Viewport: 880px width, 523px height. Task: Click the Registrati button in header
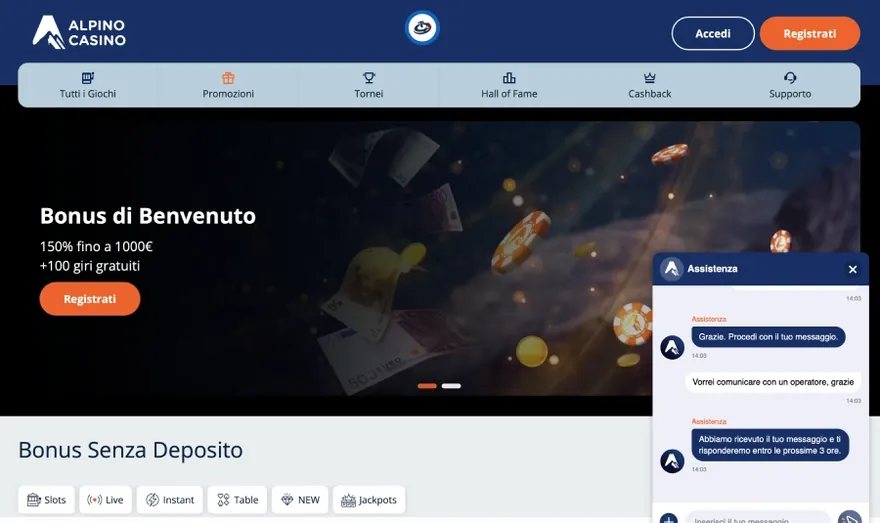tap(810, 34)
